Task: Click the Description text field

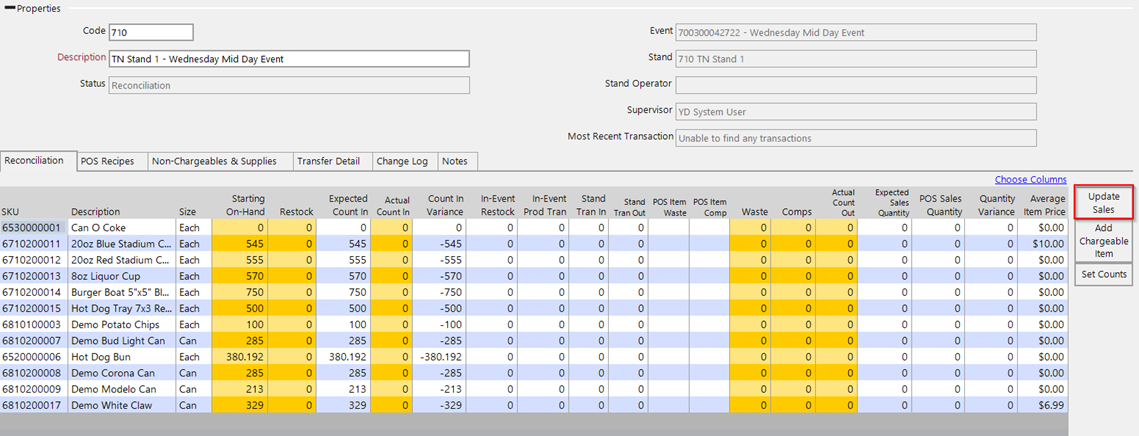Action: coord(289,59)
